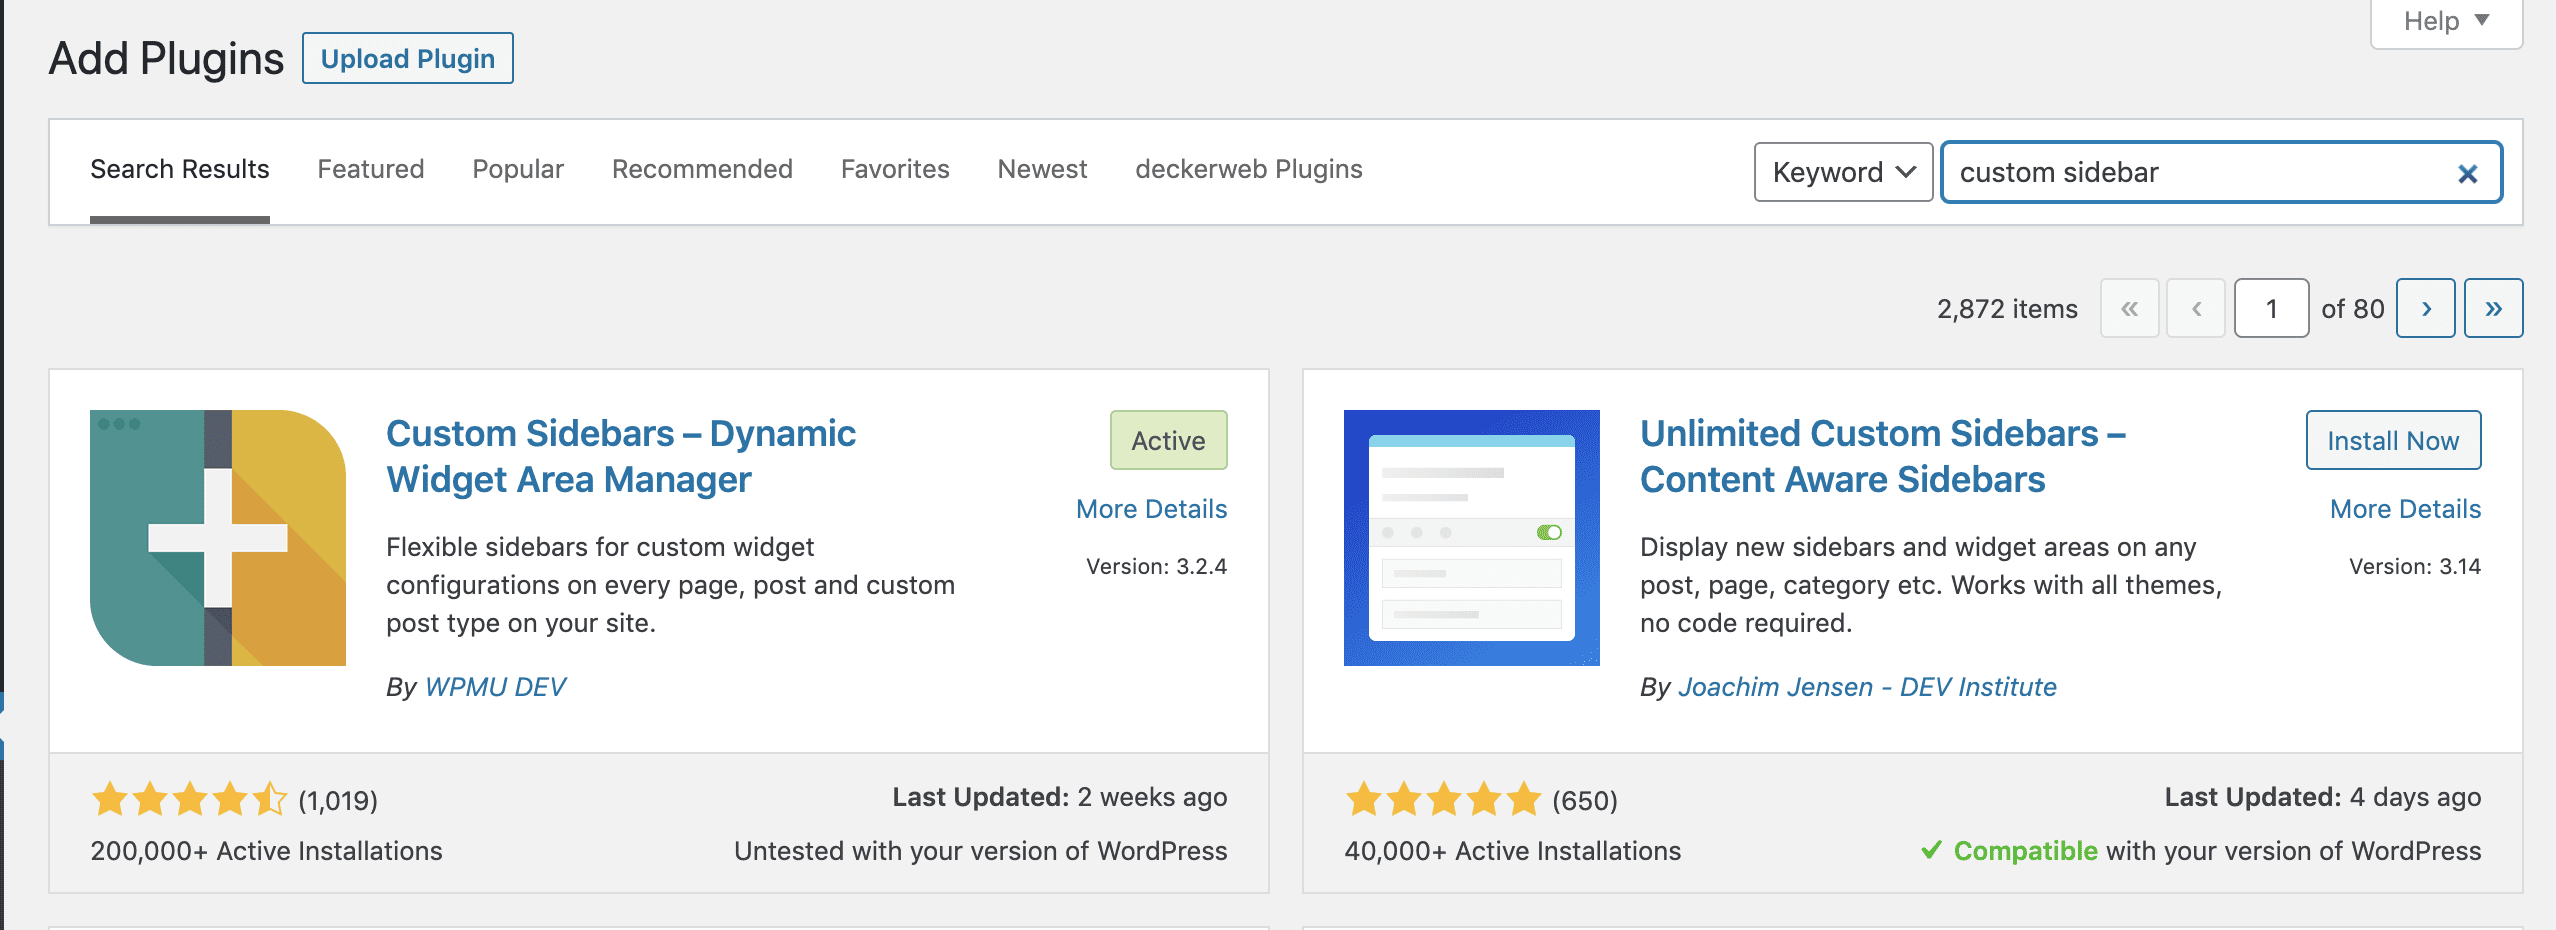This screenshot has height=930, width=2556.
Task: Click the Add Plugins heading
Action: tap(167, 58)
